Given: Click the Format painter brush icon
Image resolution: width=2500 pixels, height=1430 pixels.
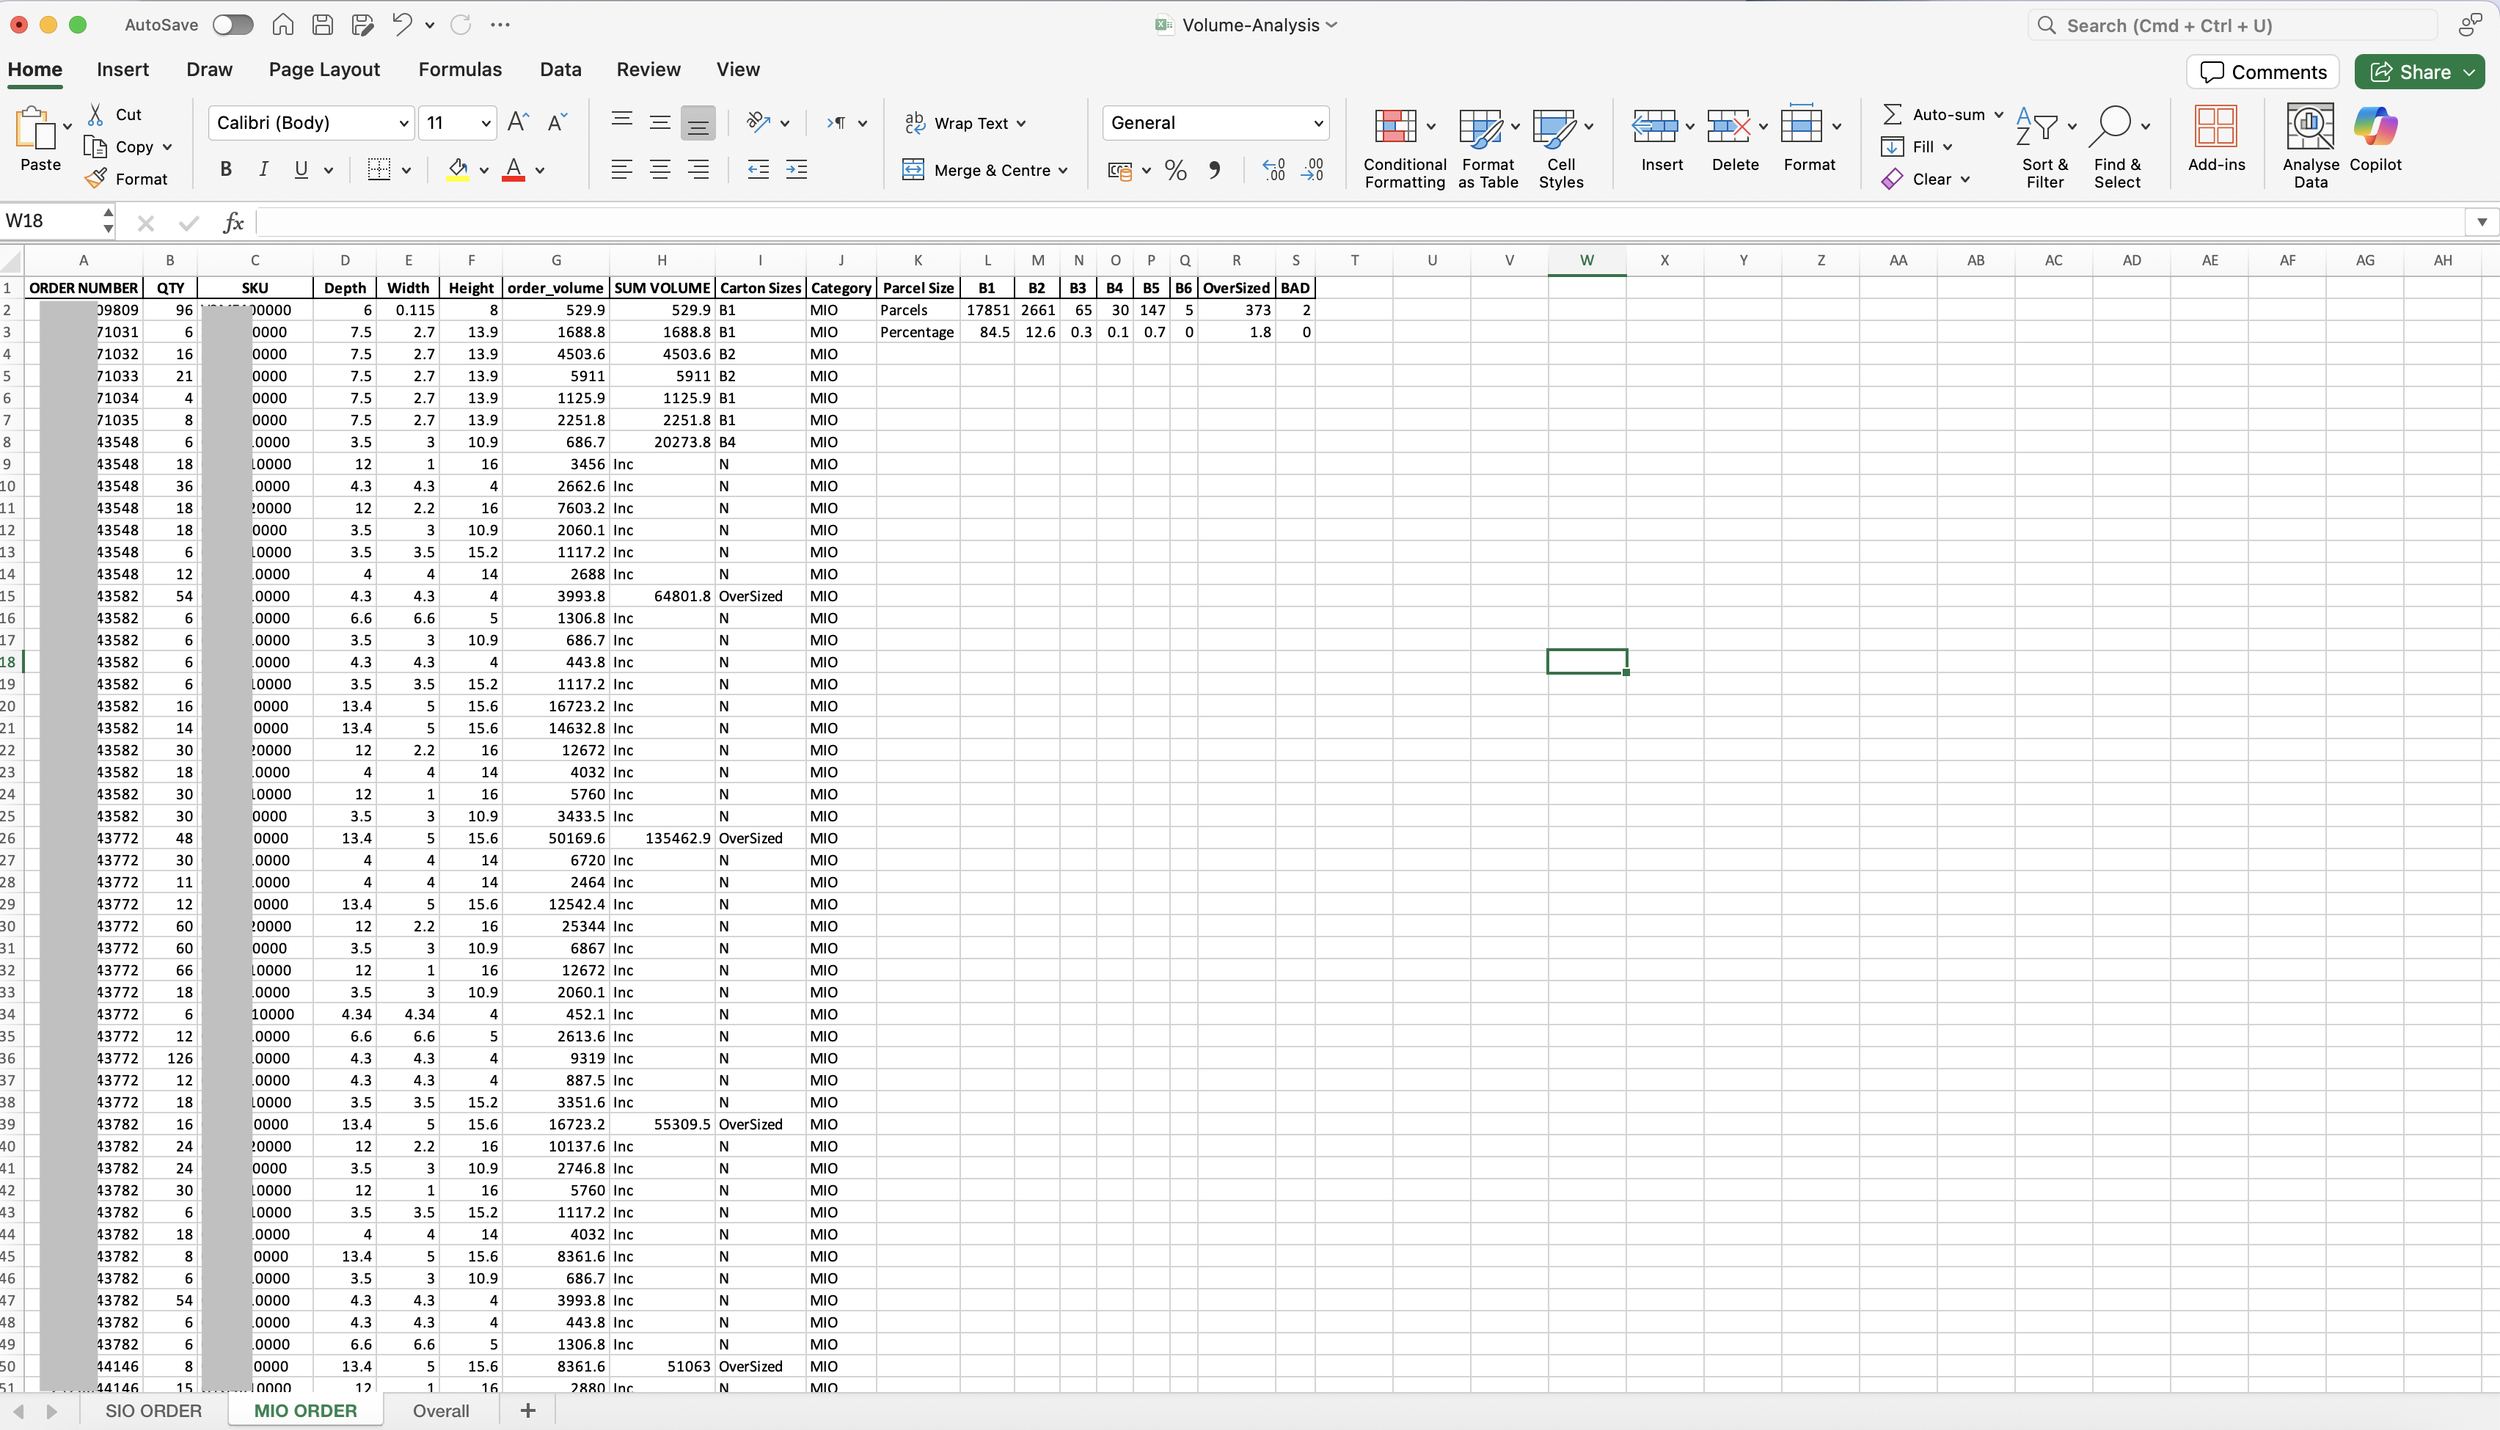Looking at the screenshot, I should point(96,179).
